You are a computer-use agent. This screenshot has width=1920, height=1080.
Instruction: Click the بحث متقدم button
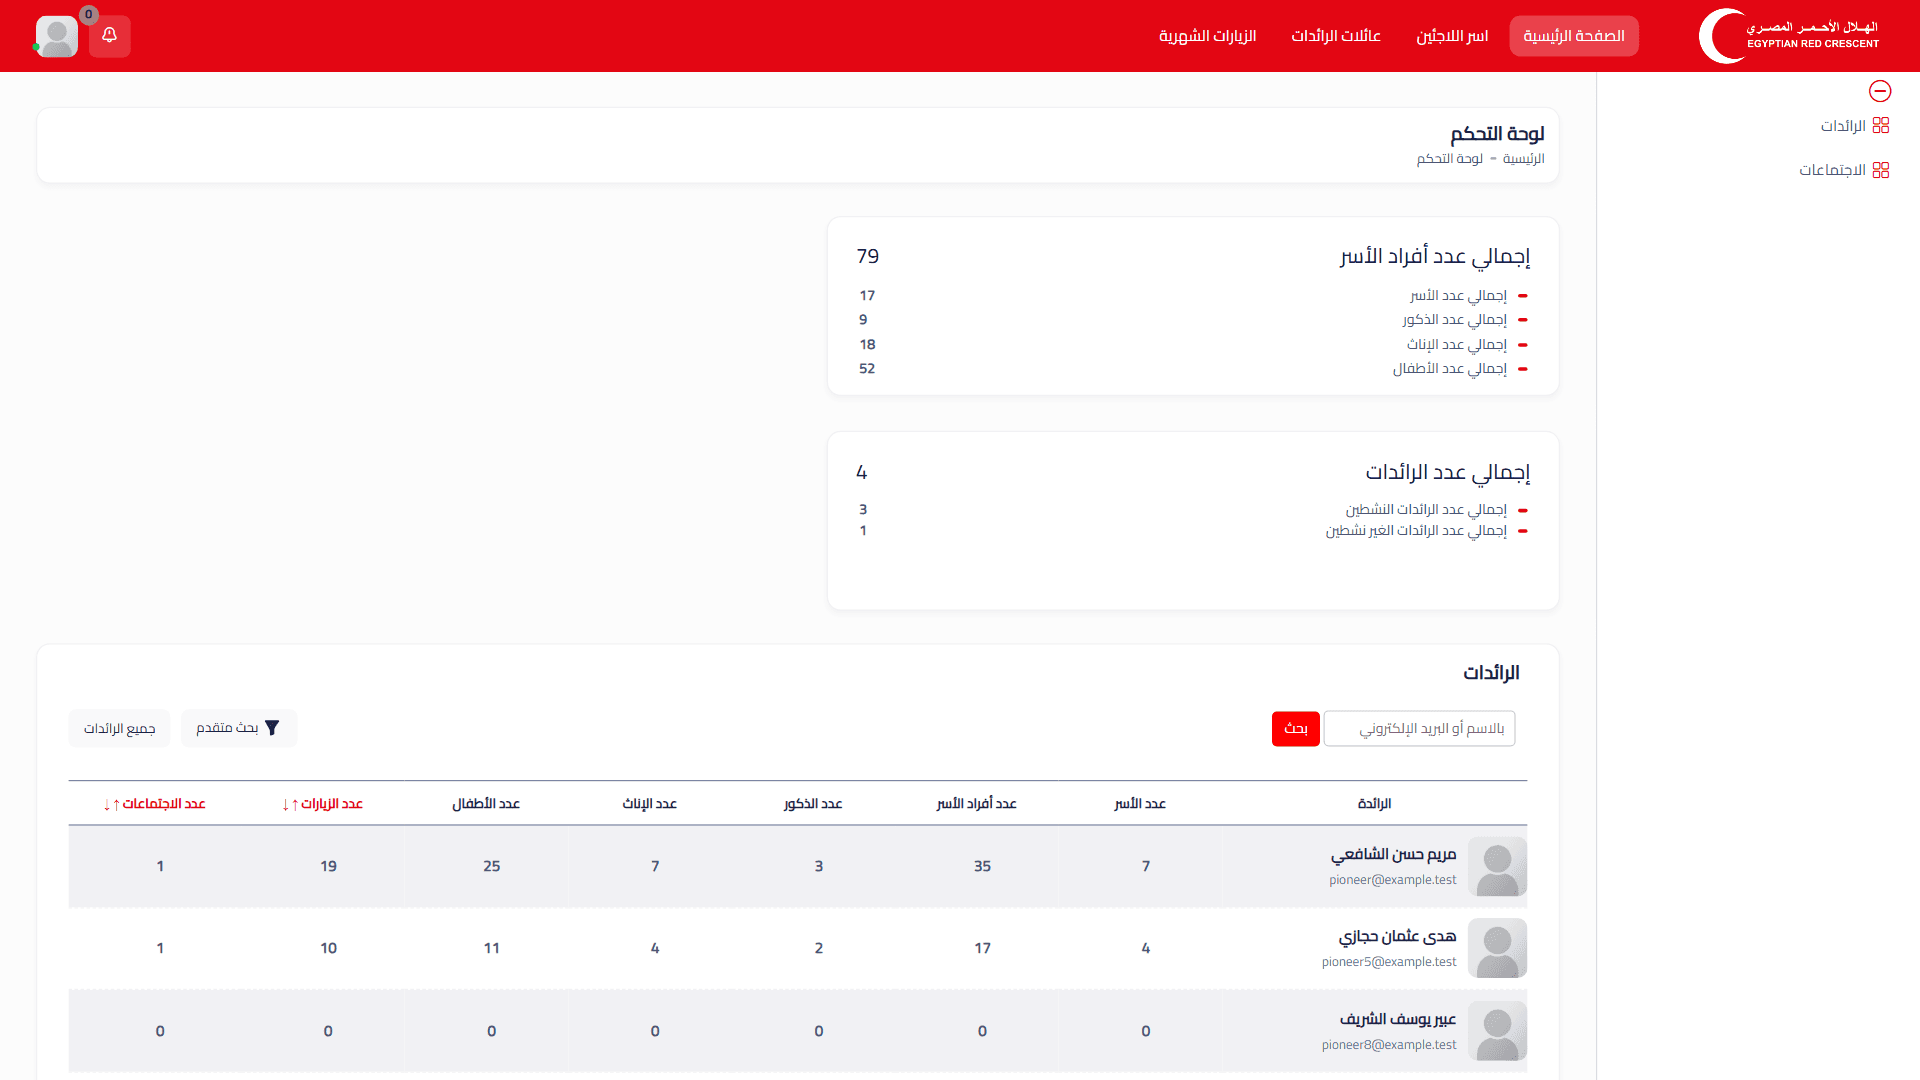[239, 728]
